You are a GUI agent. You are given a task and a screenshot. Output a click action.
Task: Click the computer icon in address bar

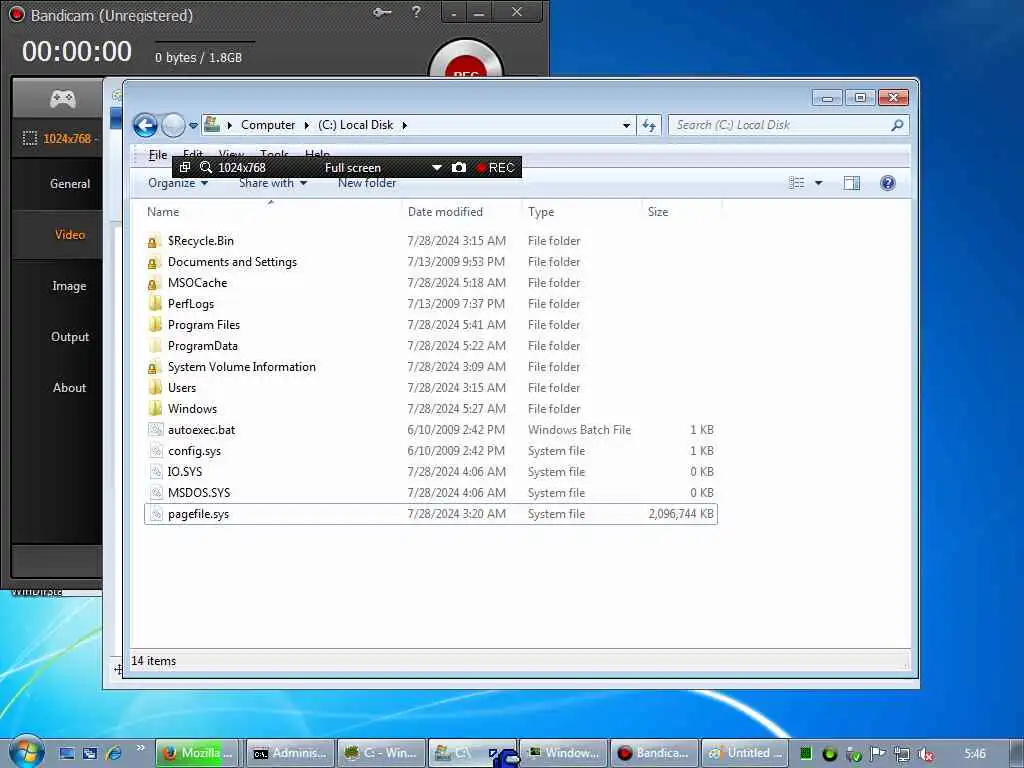pyautogui.click(x=212, y=124)
